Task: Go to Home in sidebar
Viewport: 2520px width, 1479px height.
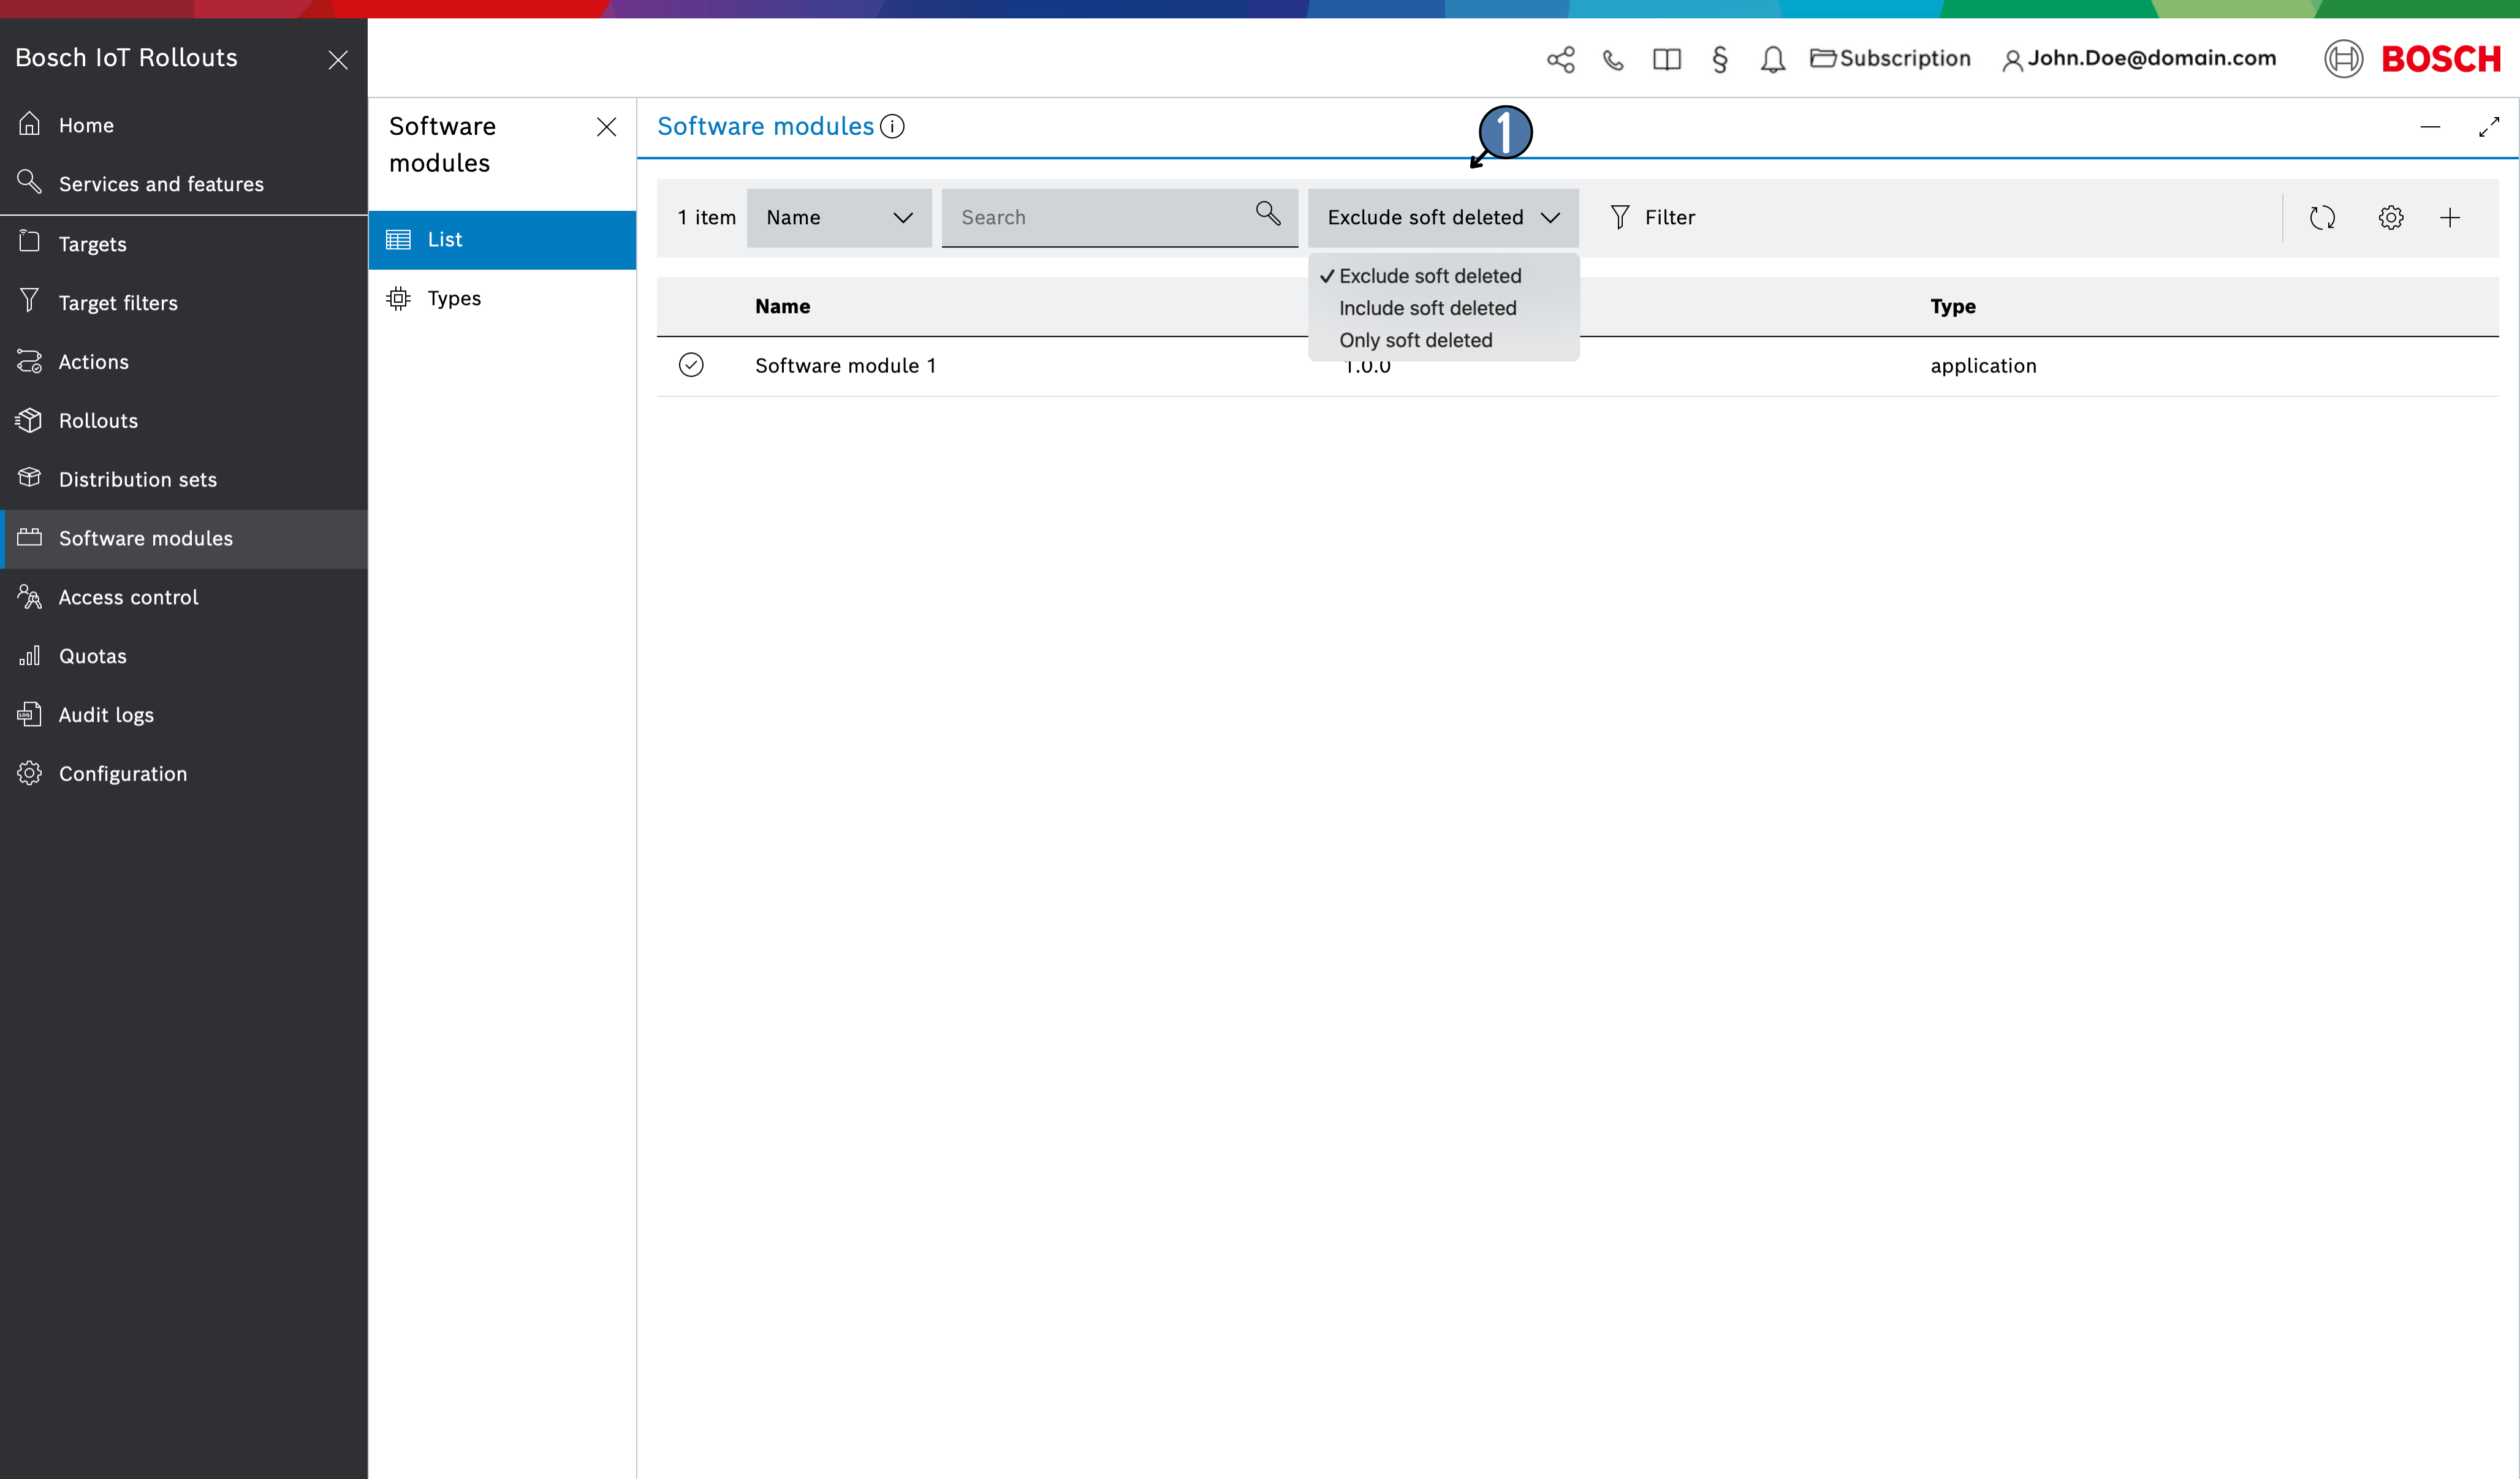Action: (x=184, y=125)
